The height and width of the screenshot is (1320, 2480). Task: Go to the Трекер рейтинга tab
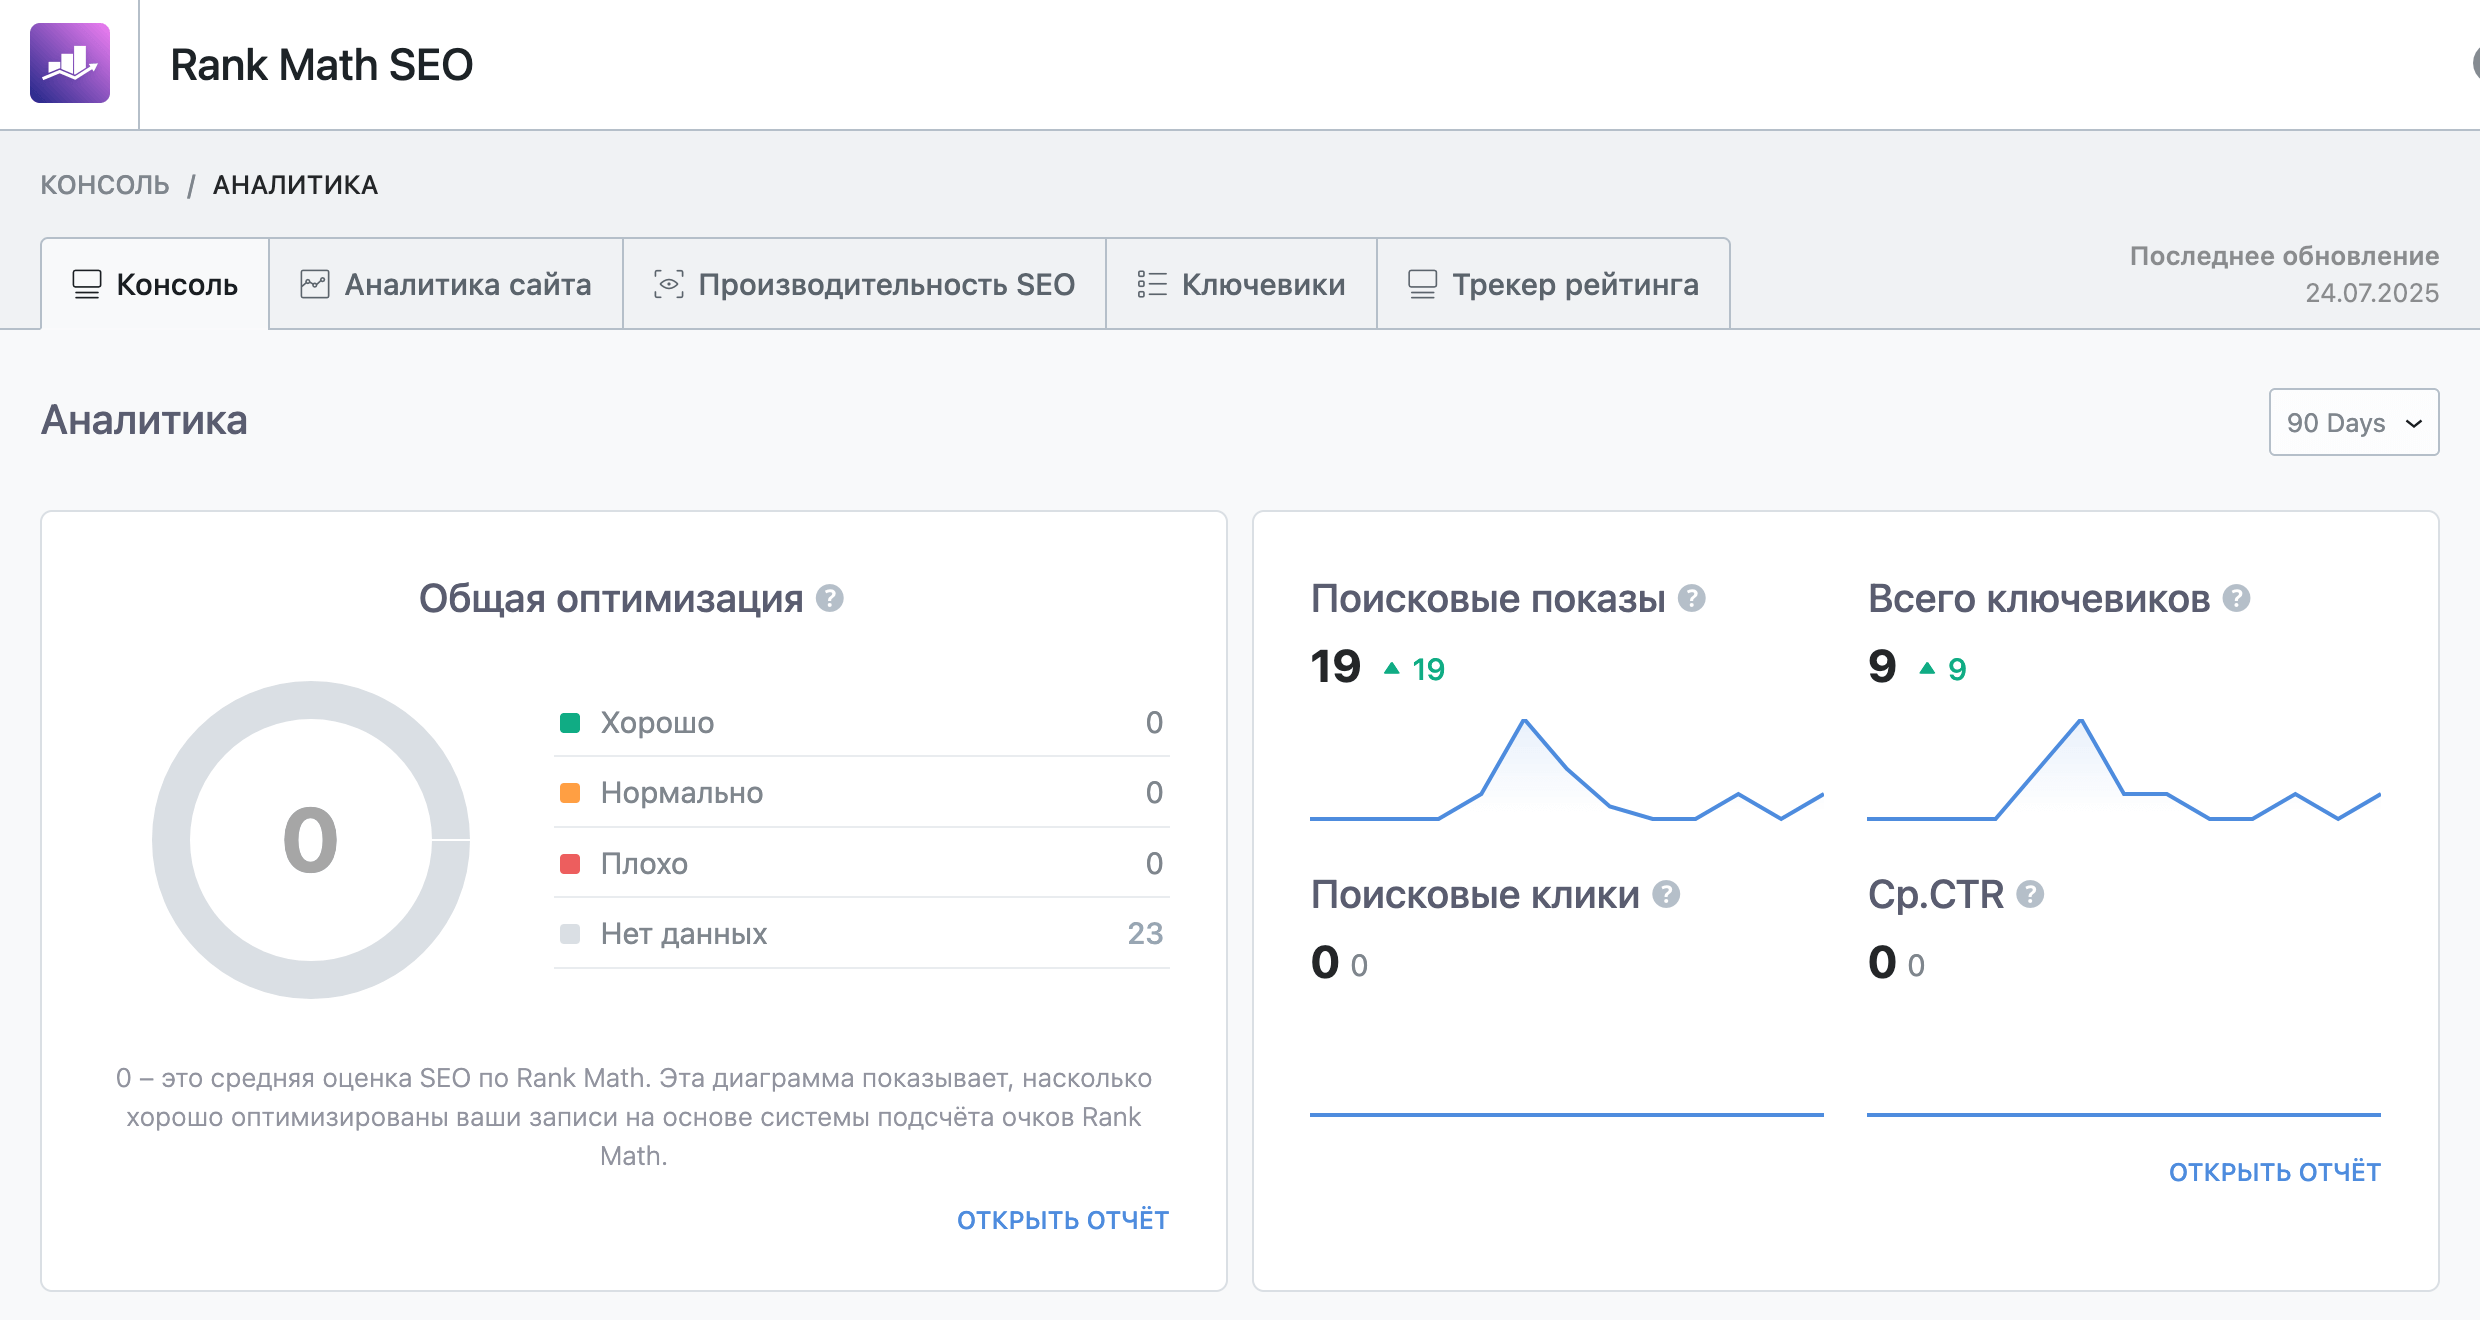(x=1553, y=284)
